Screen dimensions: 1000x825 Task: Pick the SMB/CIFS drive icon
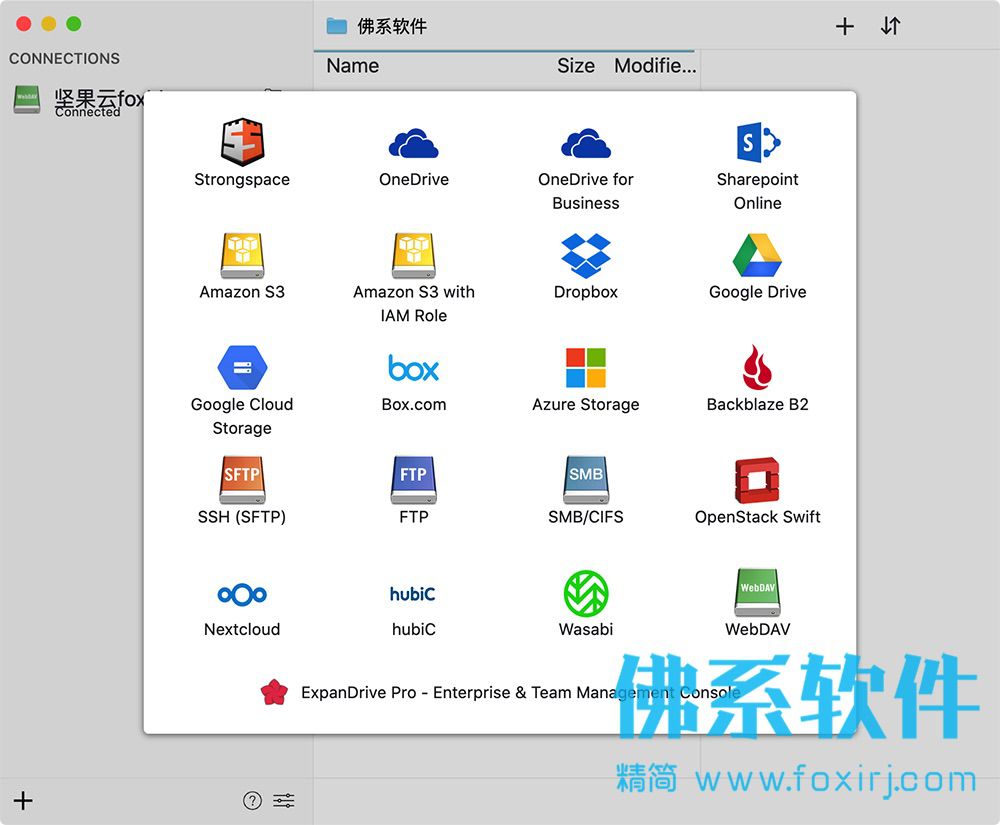pyautogui.click(x=585, y=479)
